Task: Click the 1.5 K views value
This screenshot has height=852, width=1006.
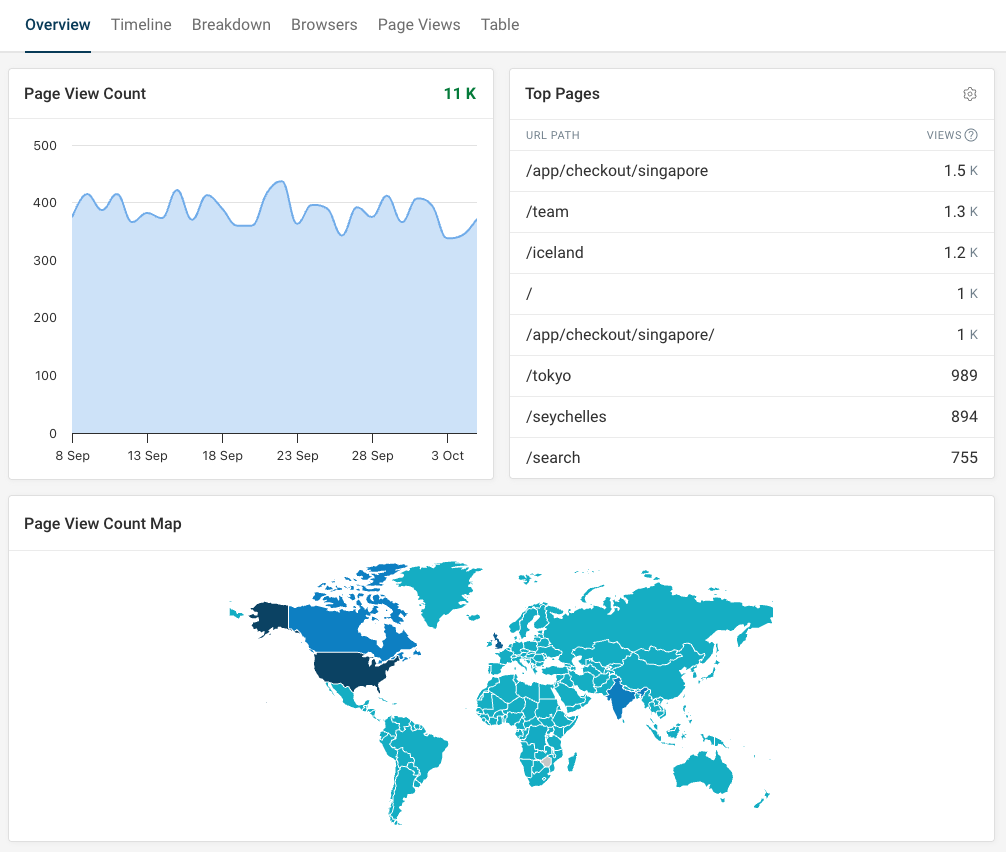Action: click(x=960, y=171)
